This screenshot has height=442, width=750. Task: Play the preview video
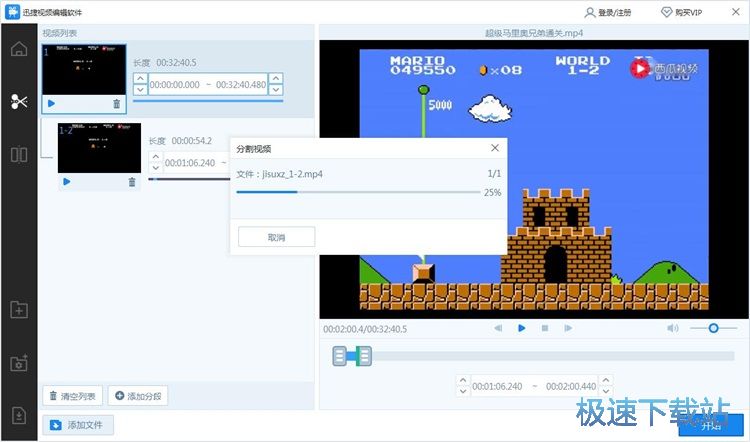(521, 328)
